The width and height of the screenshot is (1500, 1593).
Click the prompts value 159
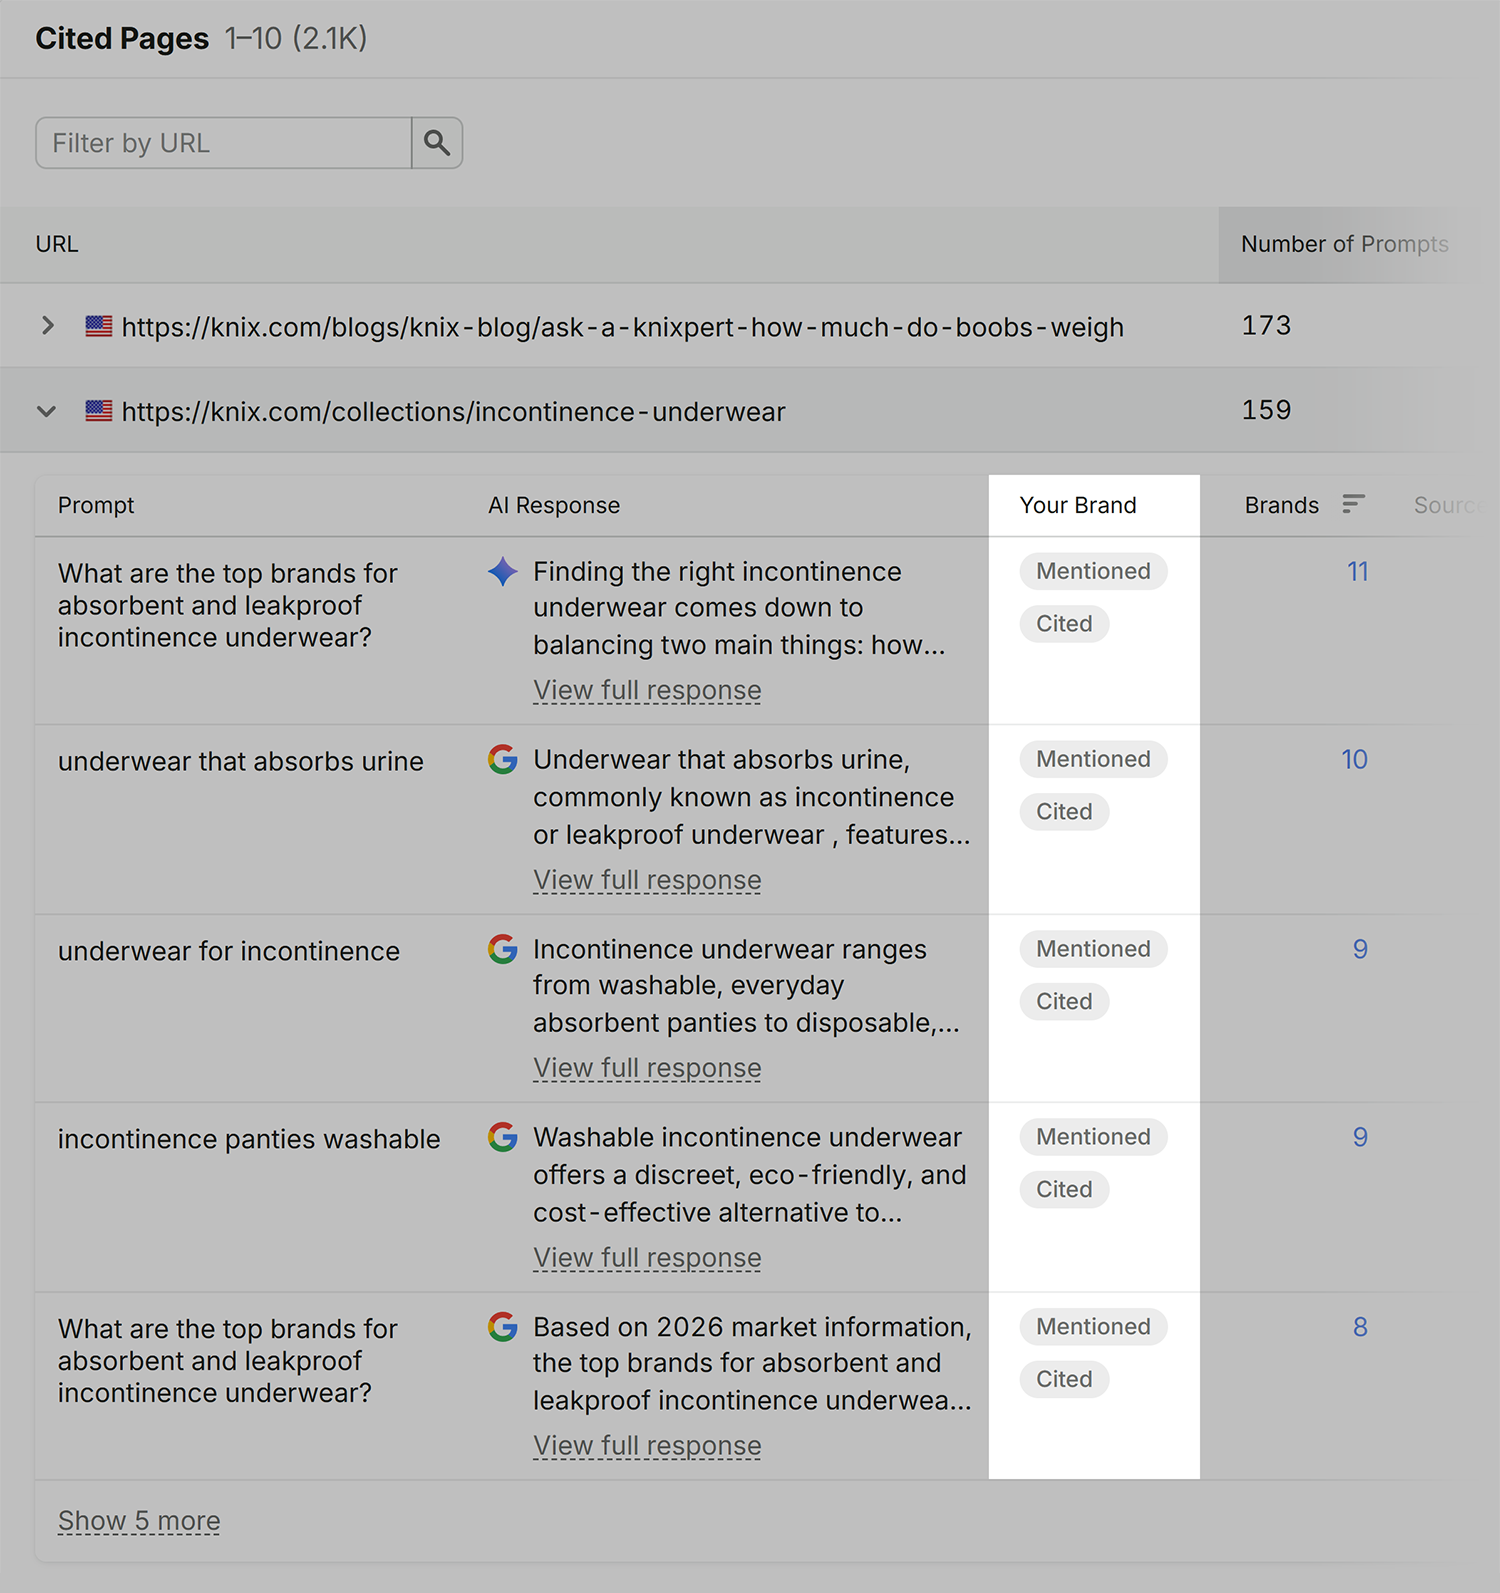tap(1266, 410)
